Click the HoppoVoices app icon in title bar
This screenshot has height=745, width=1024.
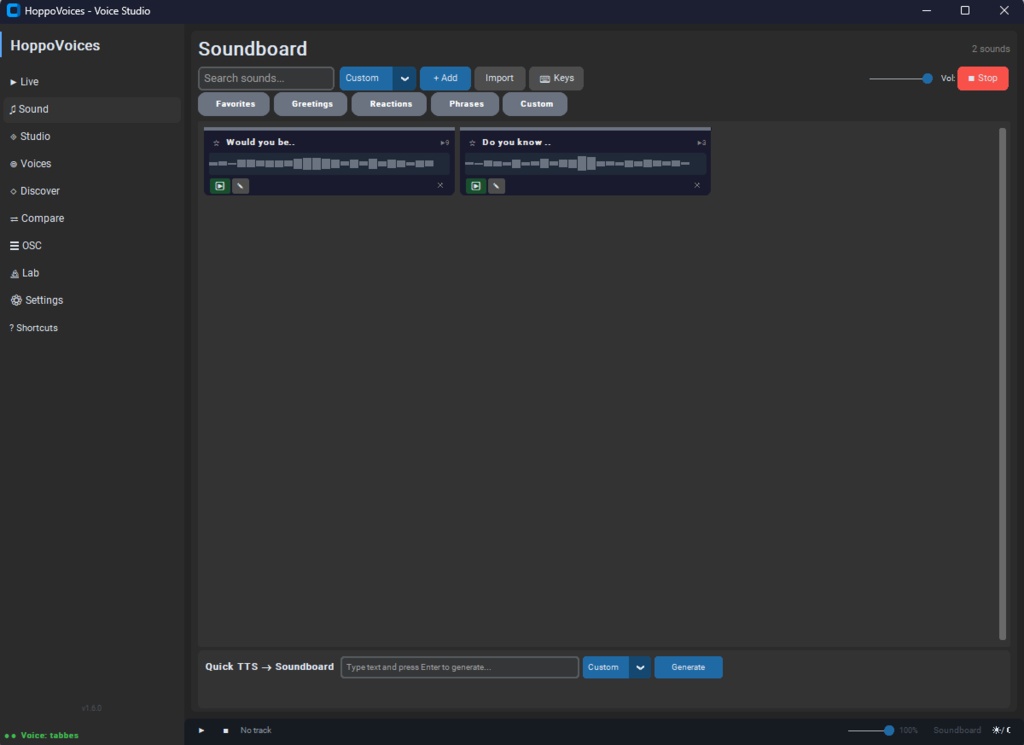coord(13,10)
